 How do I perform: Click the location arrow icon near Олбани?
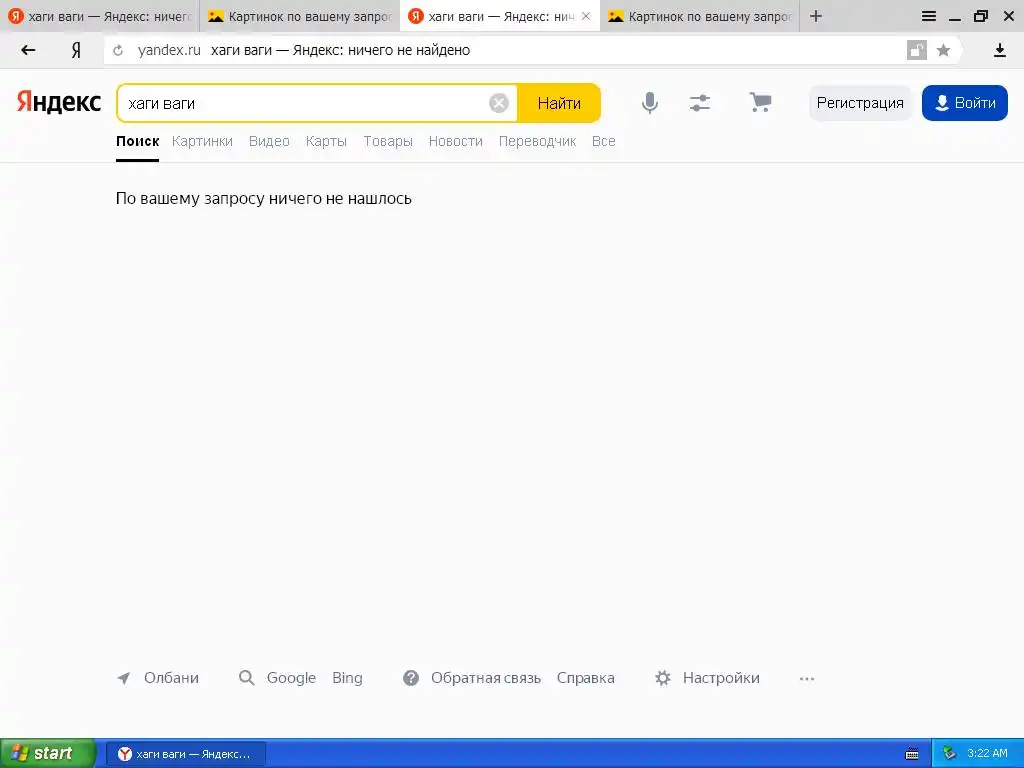tap(123, 678)
